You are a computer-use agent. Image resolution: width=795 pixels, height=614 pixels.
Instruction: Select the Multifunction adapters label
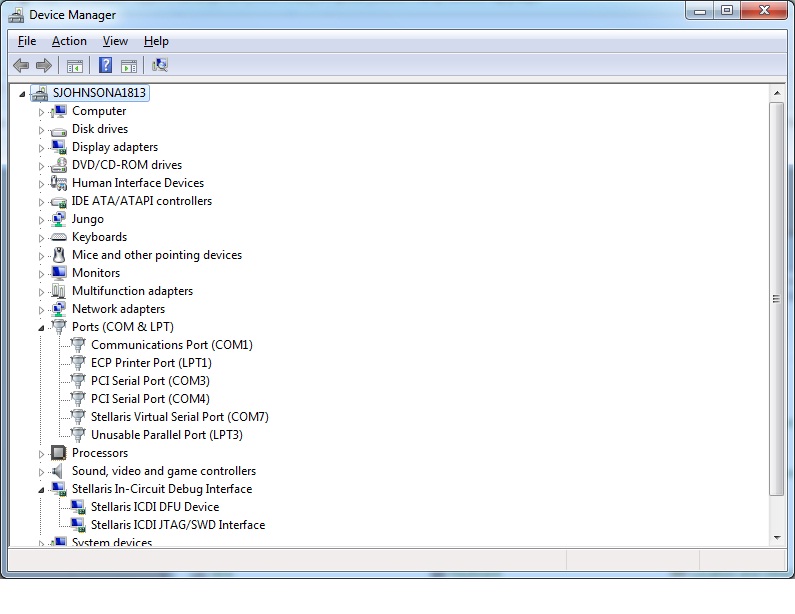(x=132, y=291)
